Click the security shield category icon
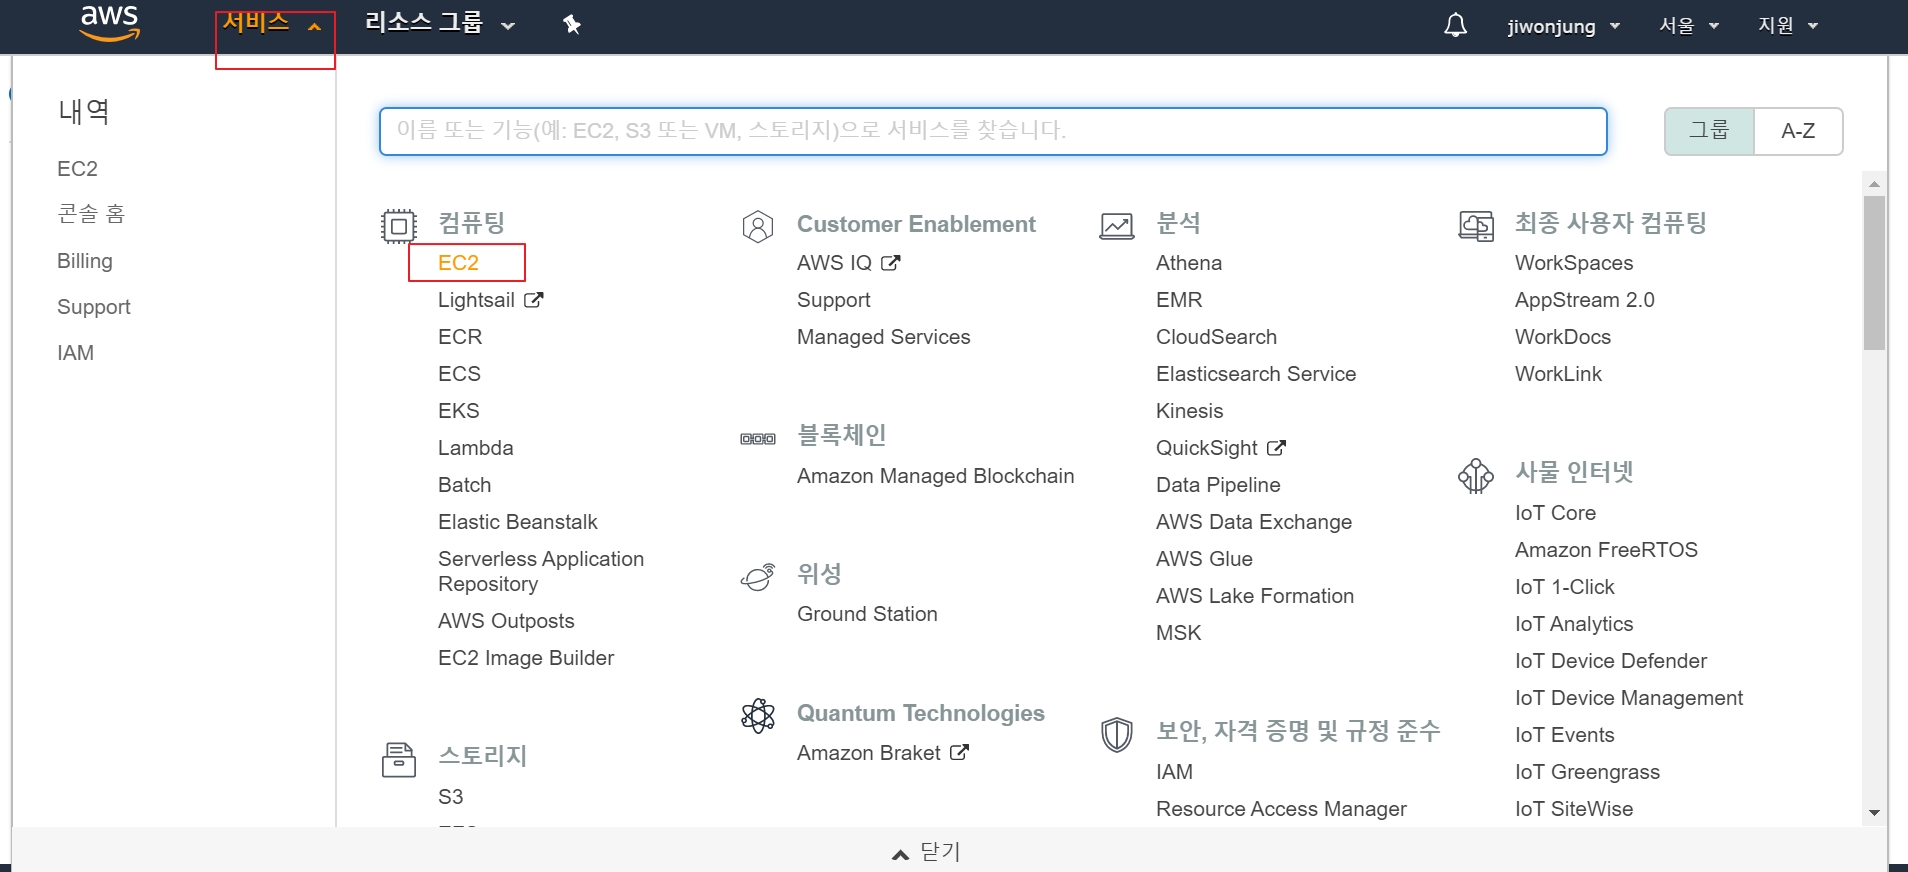 click(1117, 735)
